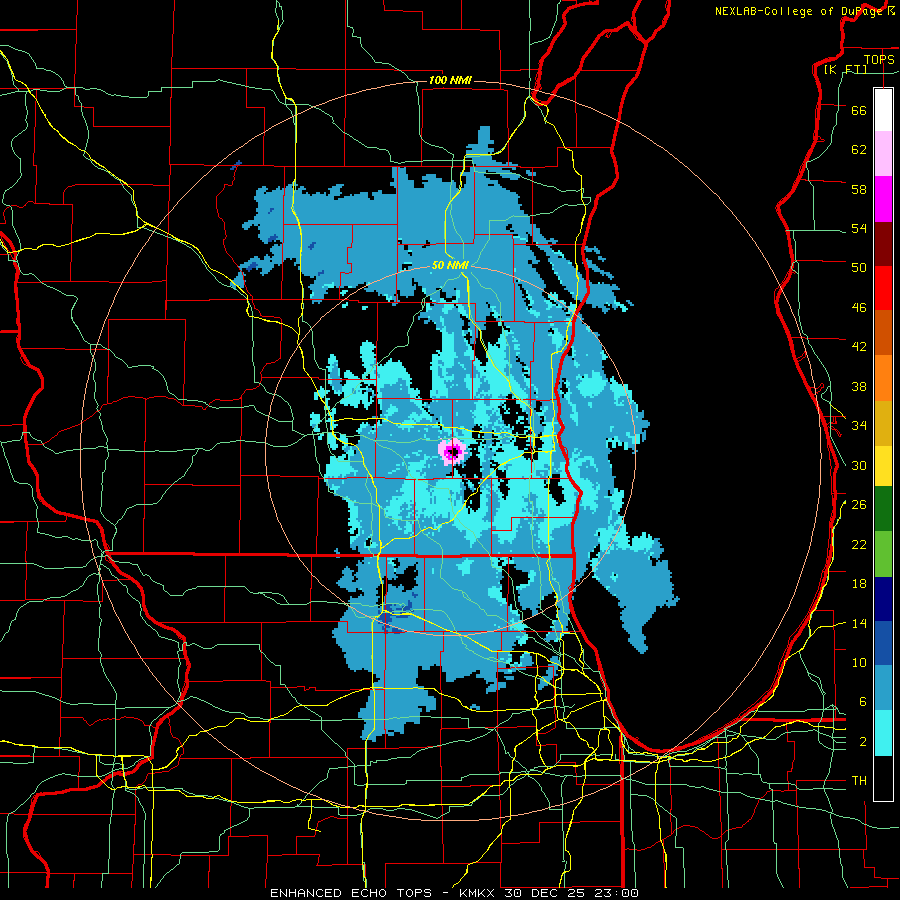Click the 'TOPS' legend title
Viewport: 900px width, 900px height.
point(879,59)
